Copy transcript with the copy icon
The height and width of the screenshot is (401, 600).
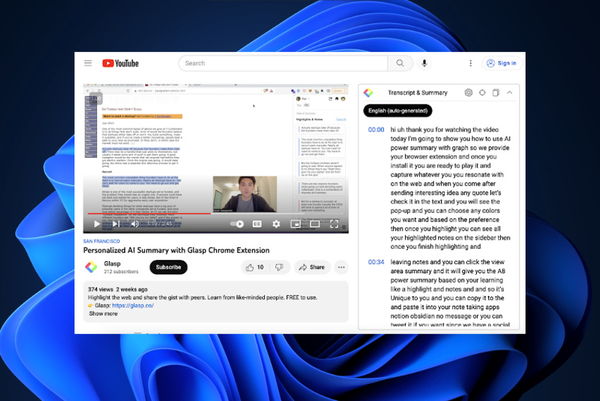click(496, 93)
